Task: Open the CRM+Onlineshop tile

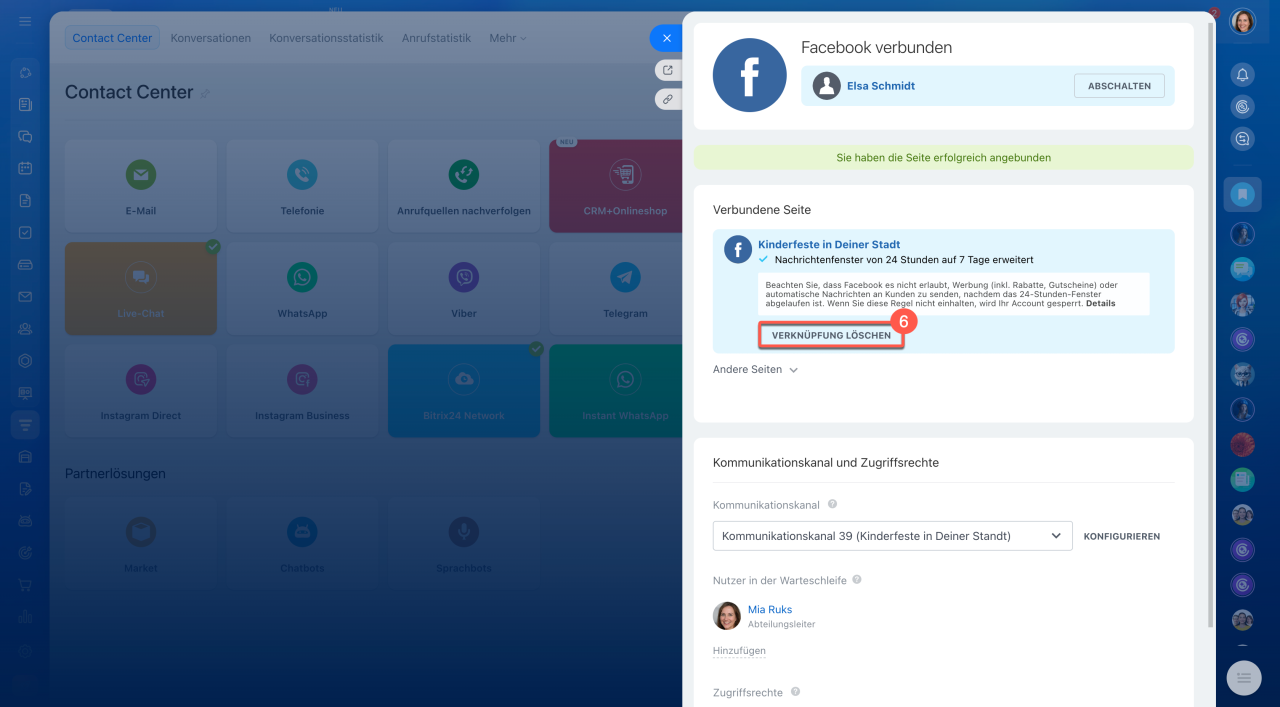Action: pos(615,186)
